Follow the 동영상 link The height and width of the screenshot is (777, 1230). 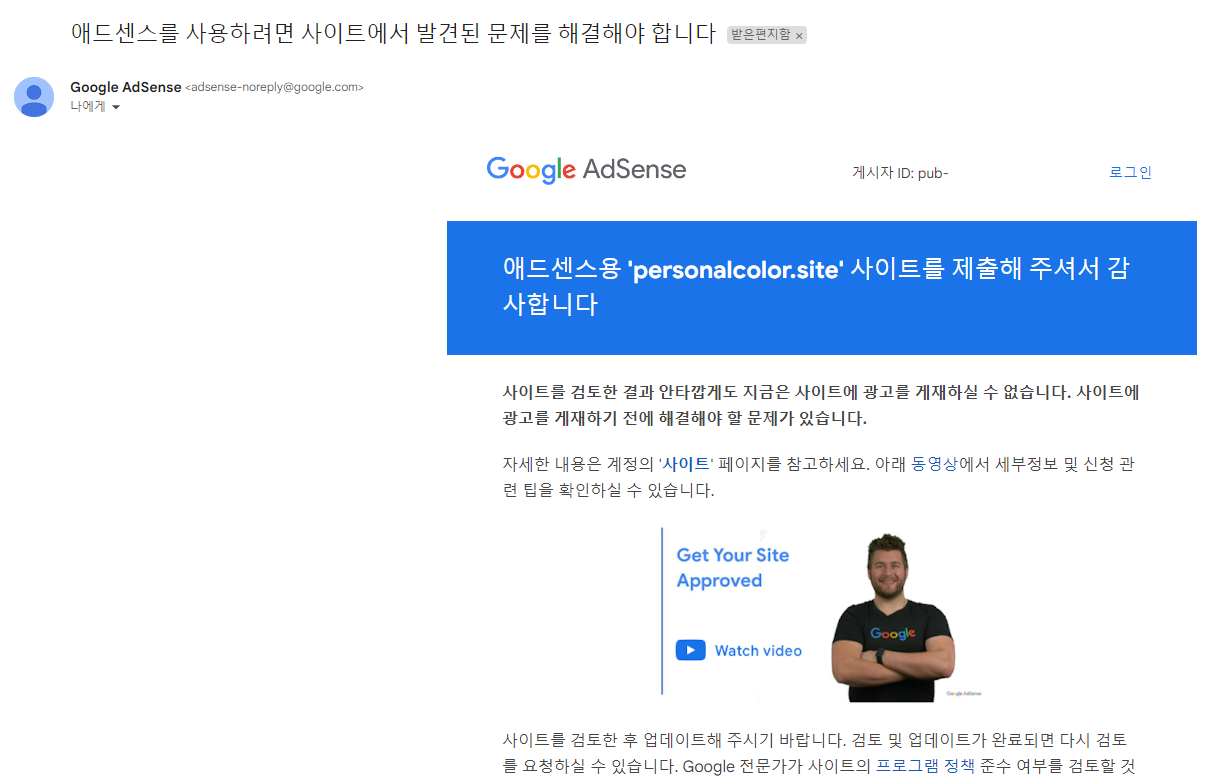(935, 464)
